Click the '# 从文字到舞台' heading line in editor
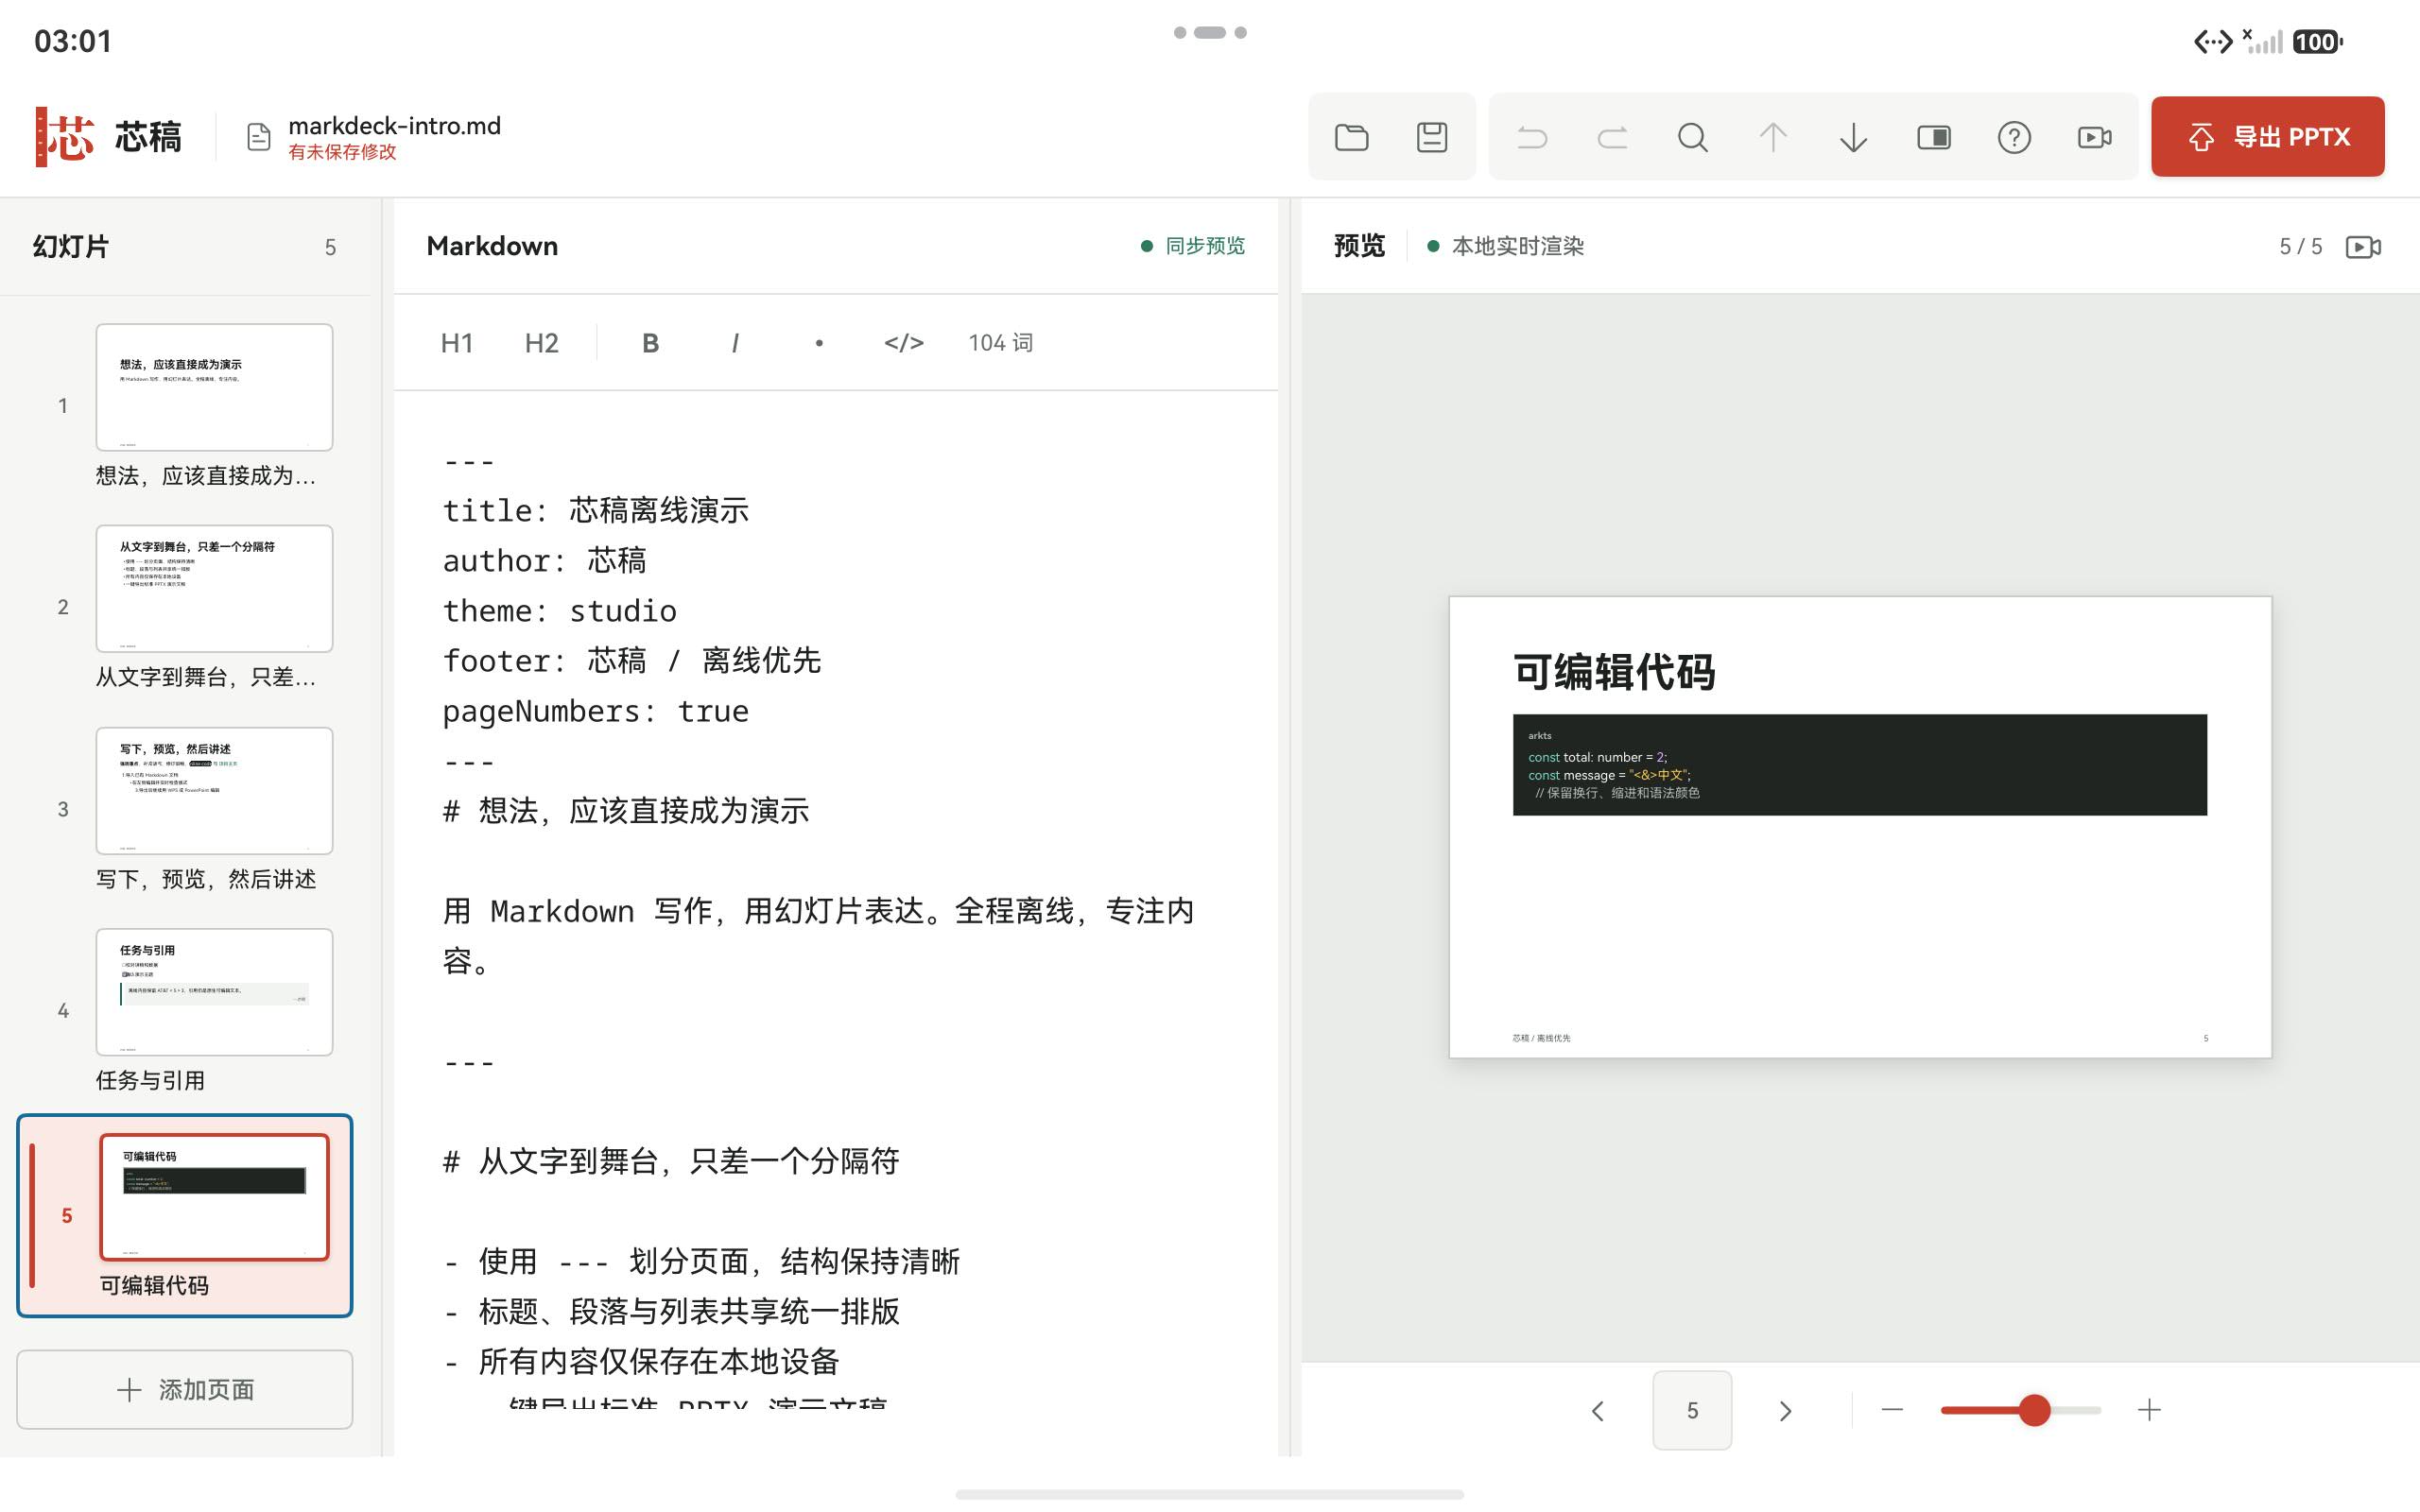Viewport: 2420px width, 1512px height. point(671,1161)
